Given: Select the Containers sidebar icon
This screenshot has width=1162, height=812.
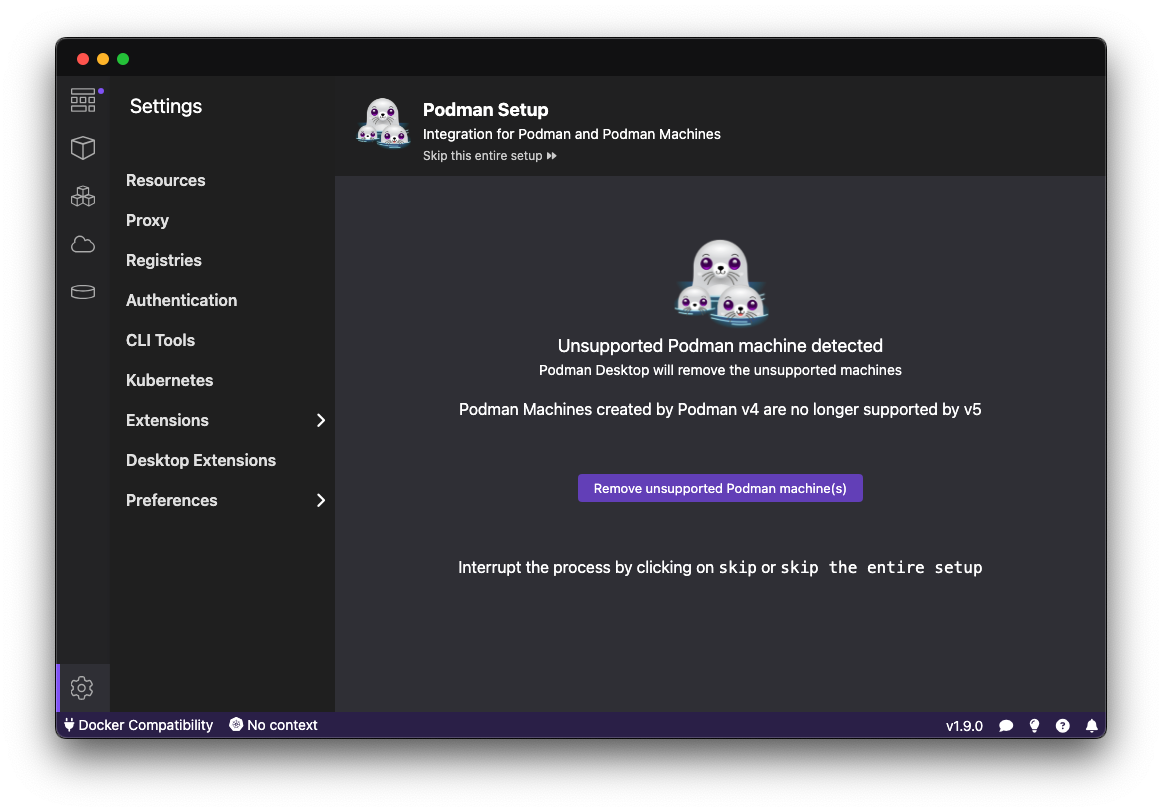Looking at the screenshot, I should click(x=83, y=147).
